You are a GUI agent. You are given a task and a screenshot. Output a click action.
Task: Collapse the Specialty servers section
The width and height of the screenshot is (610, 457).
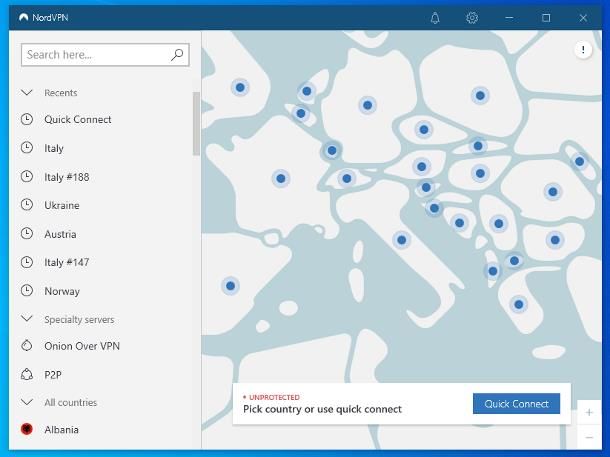27,319
